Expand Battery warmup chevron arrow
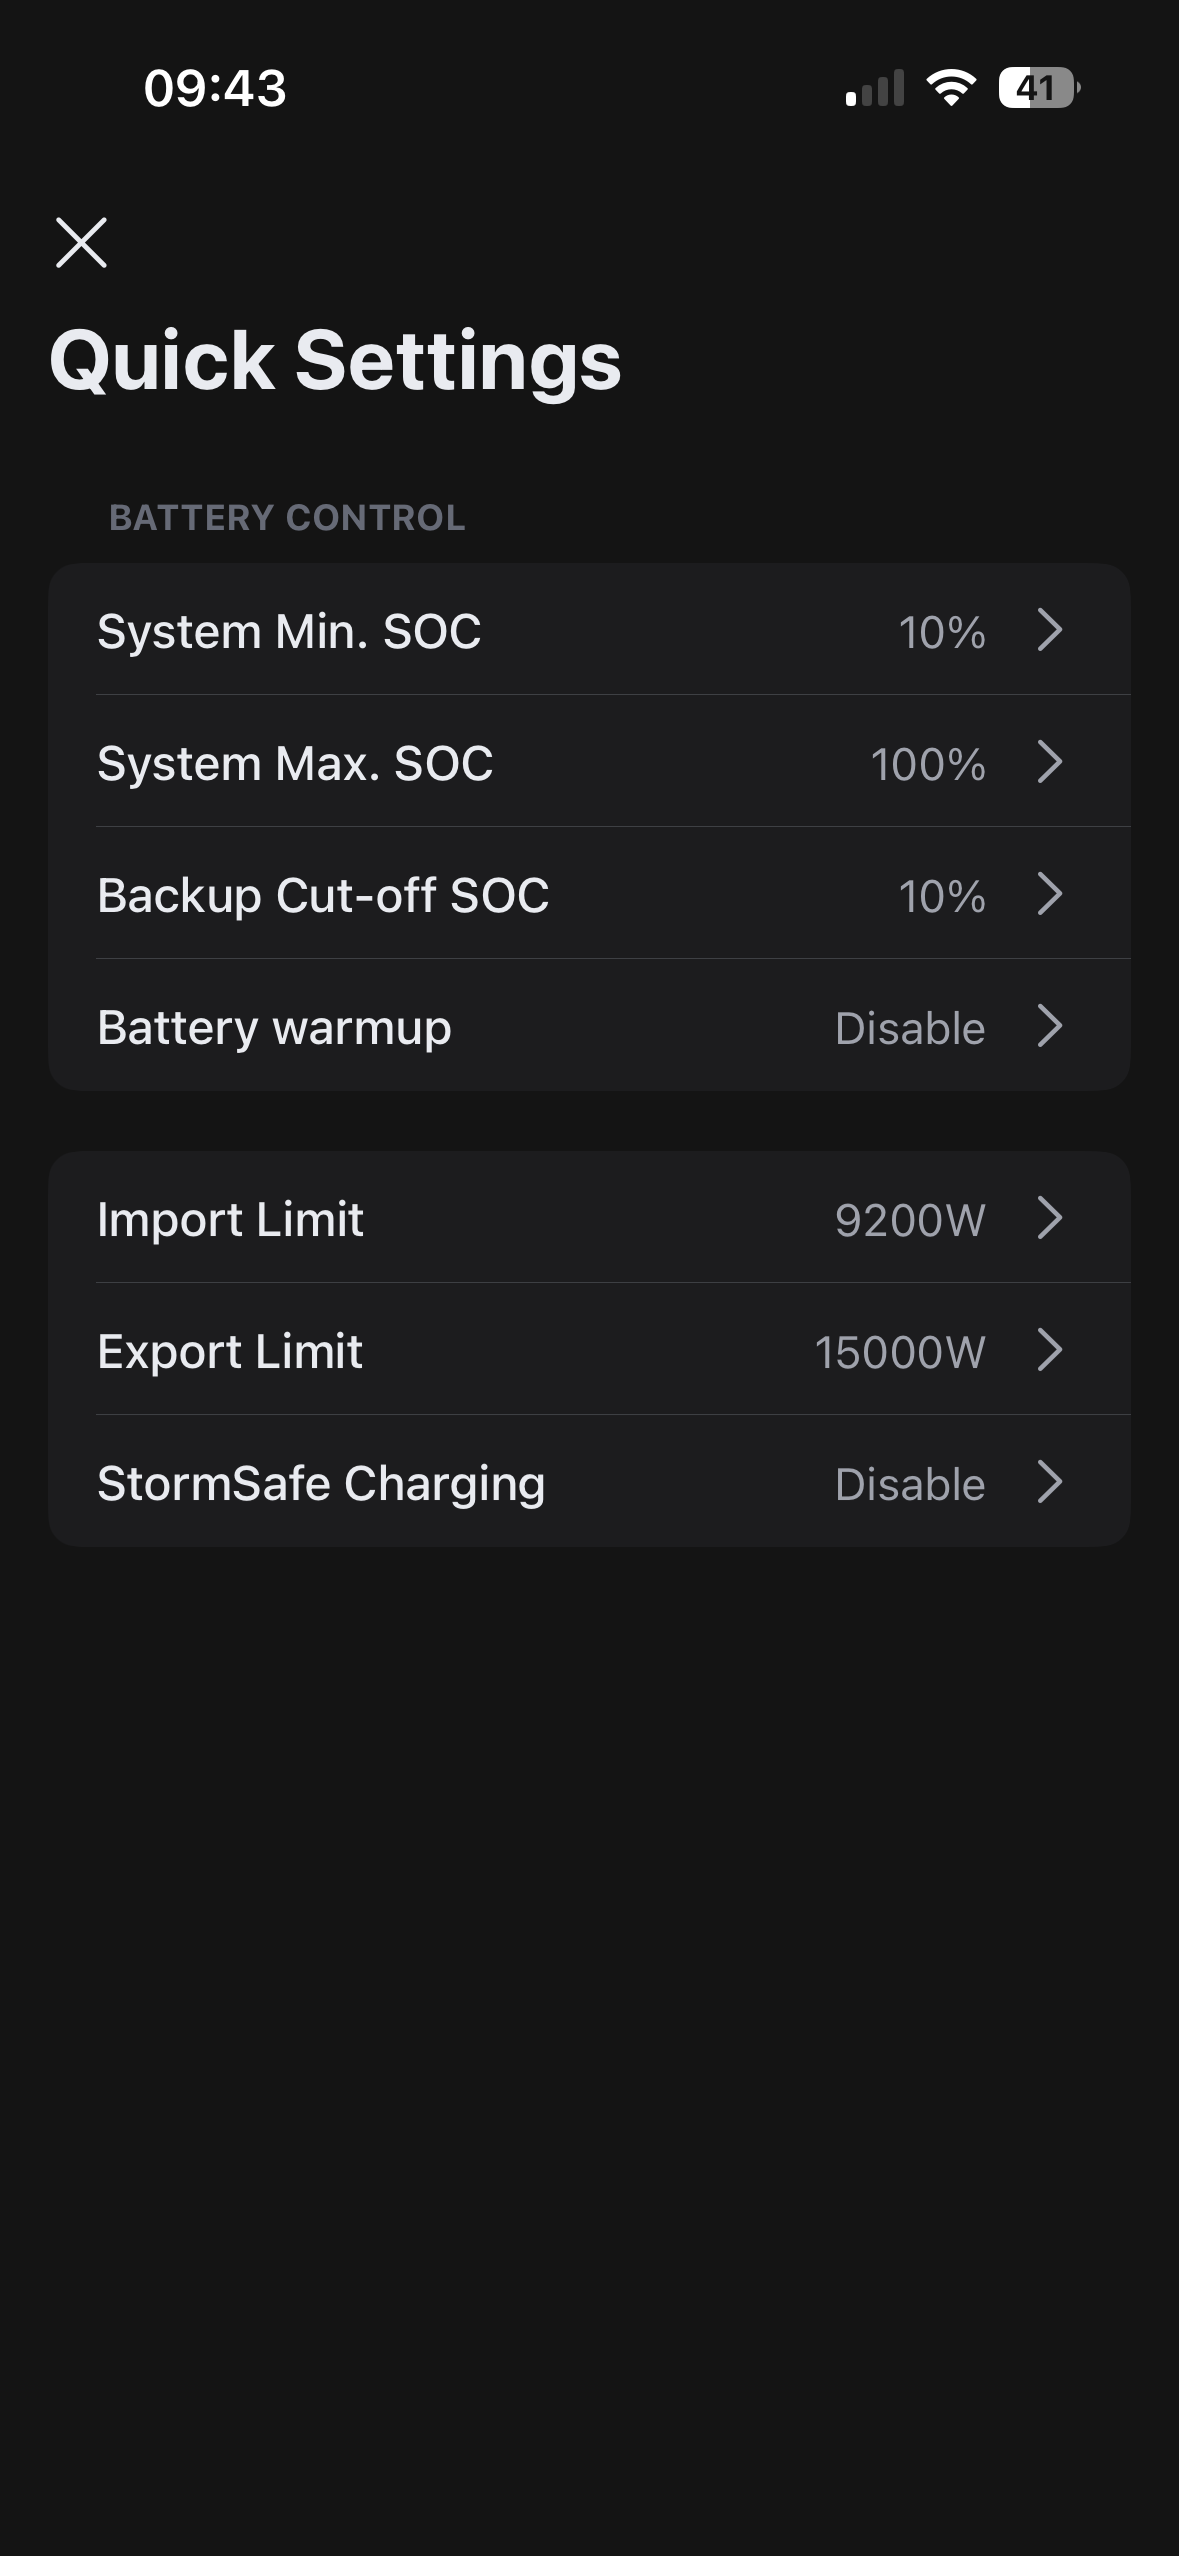1179x2556 pixels. coord(1049,1027)
